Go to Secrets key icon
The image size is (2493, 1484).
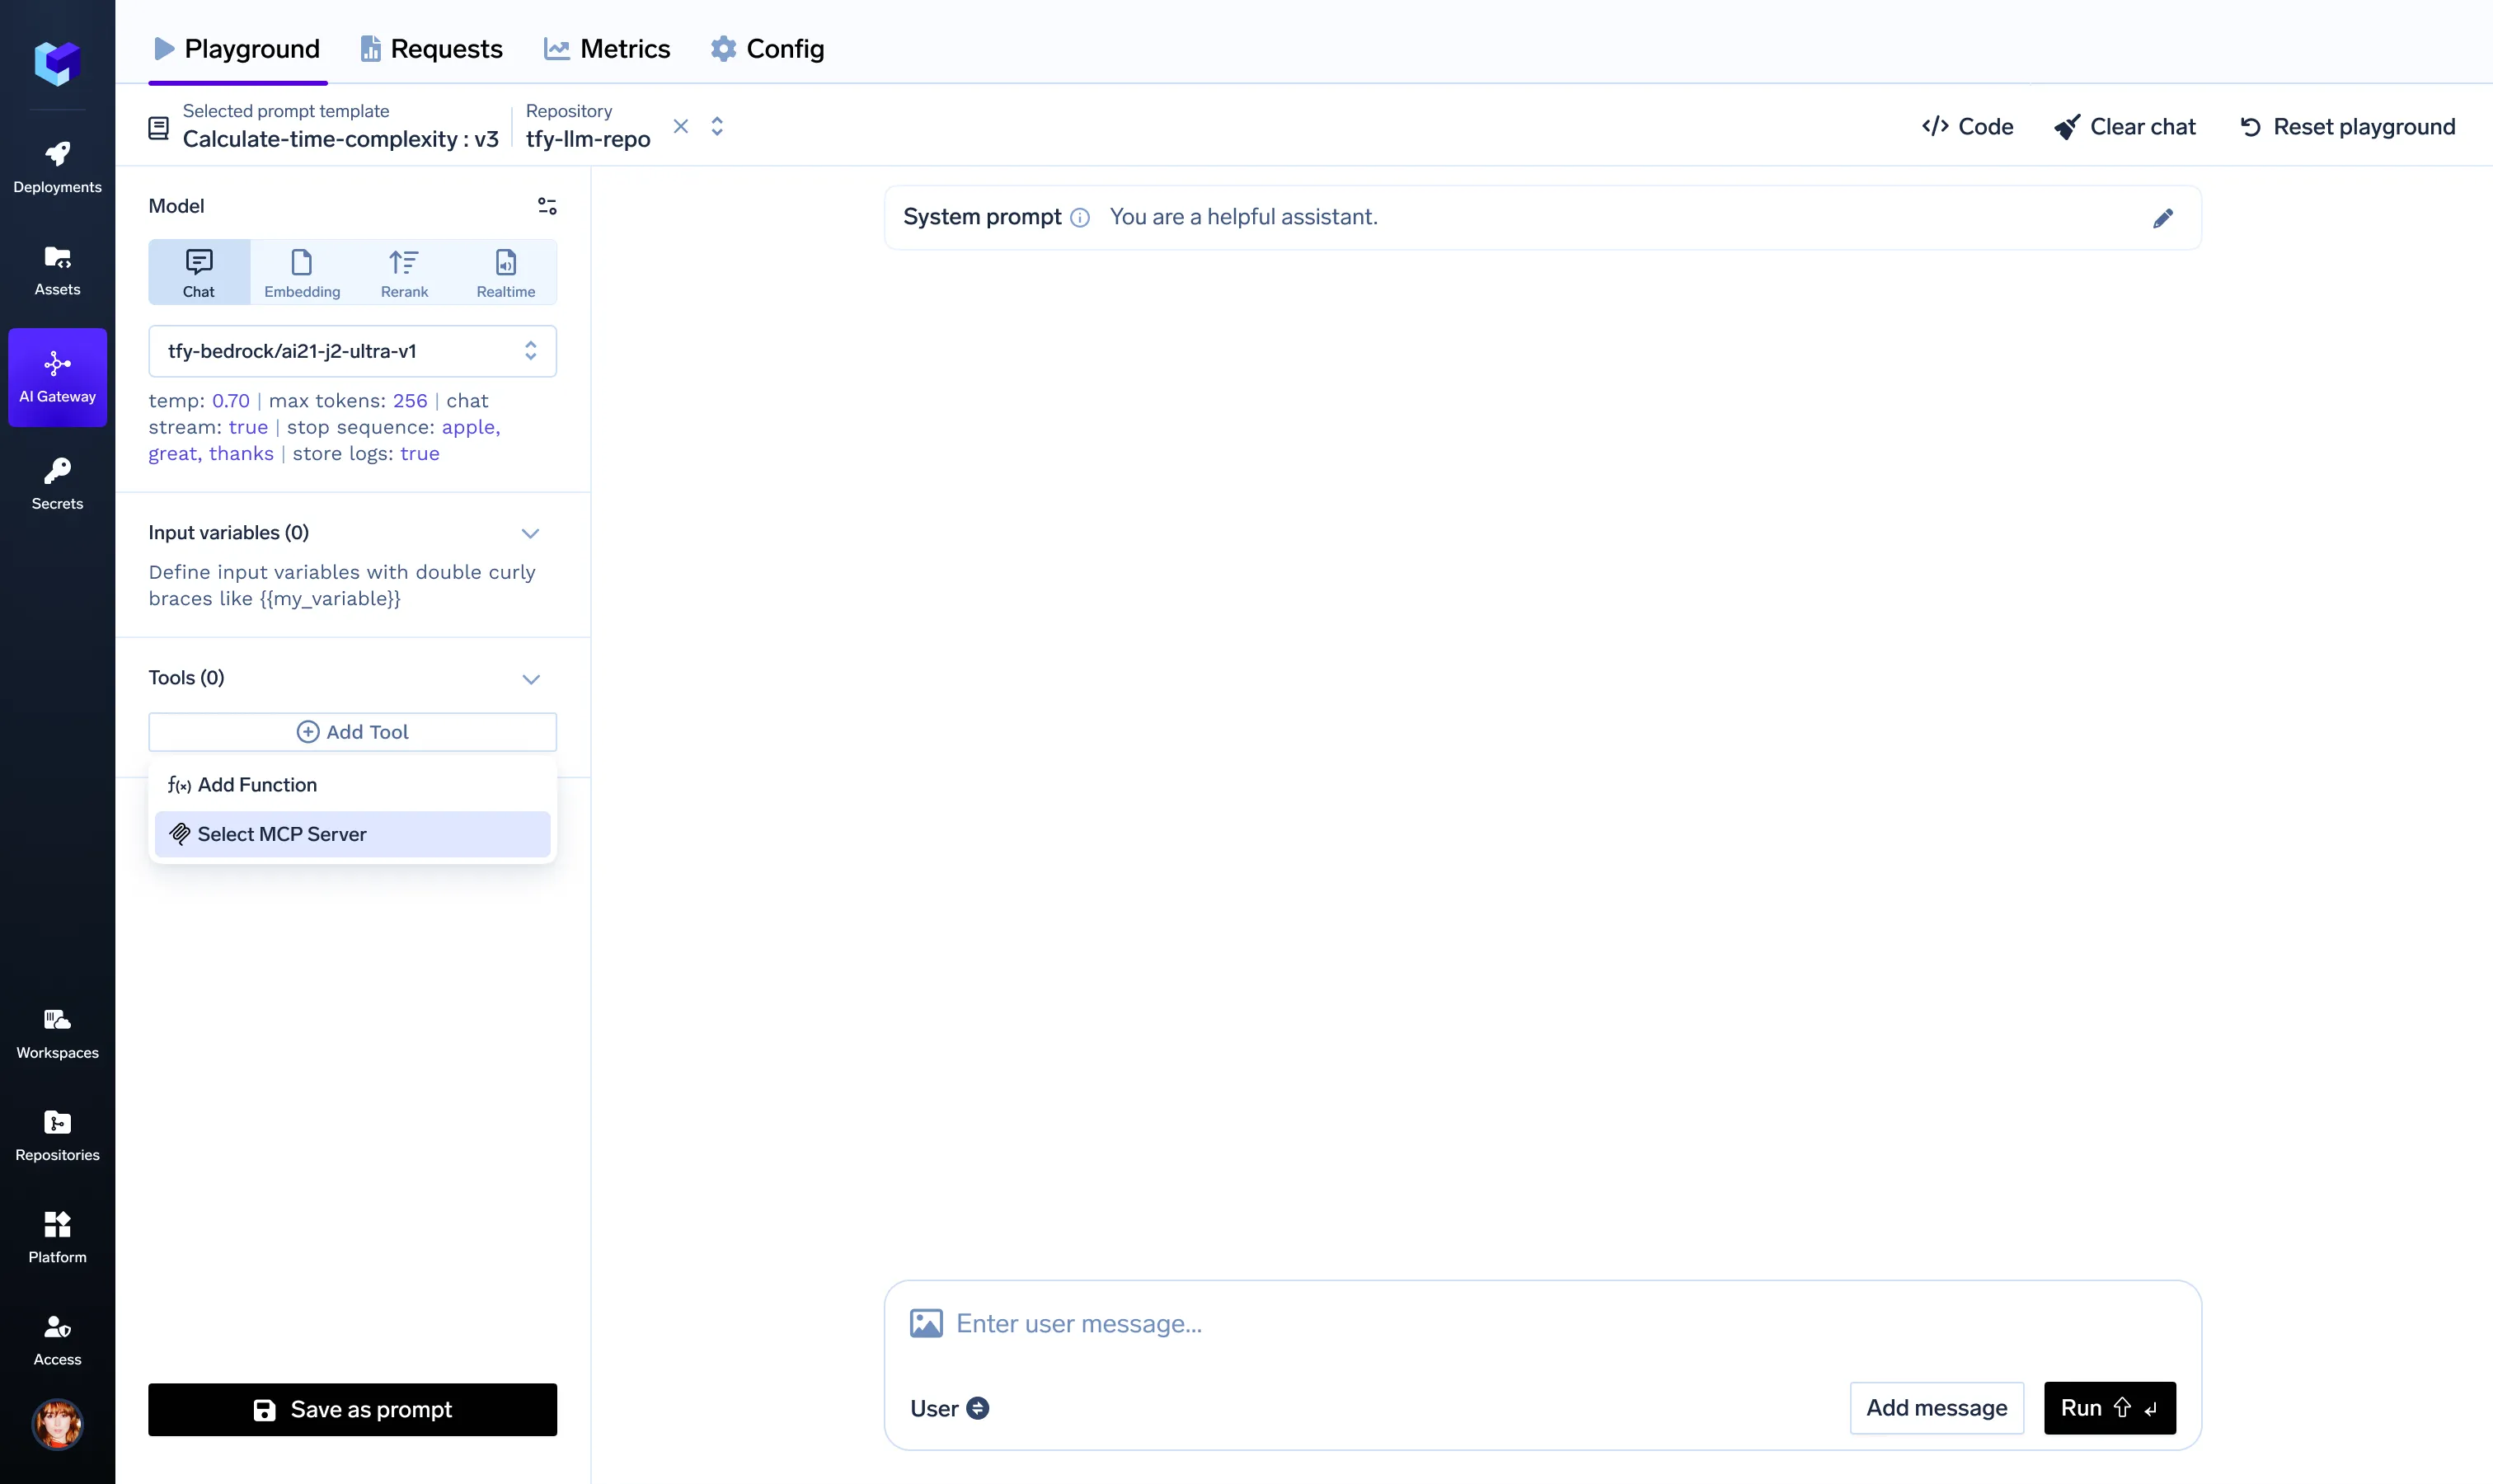coord(57,484)
